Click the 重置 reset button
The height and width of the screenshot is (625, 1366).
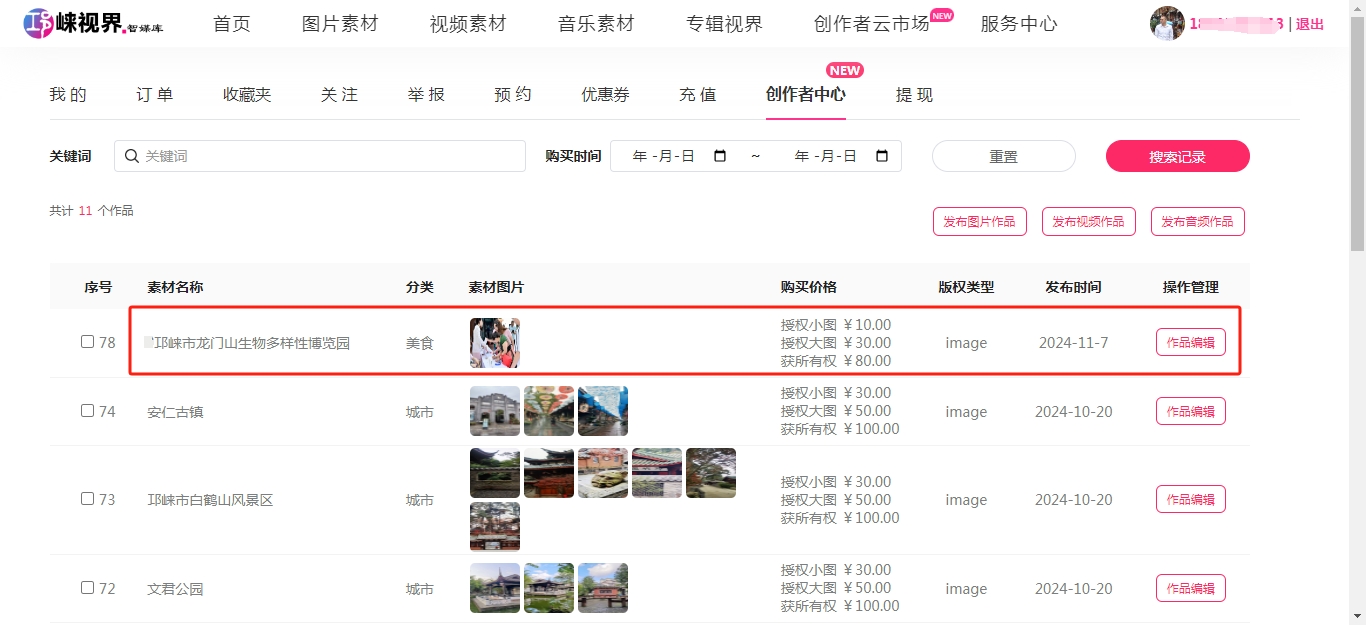1003,156
